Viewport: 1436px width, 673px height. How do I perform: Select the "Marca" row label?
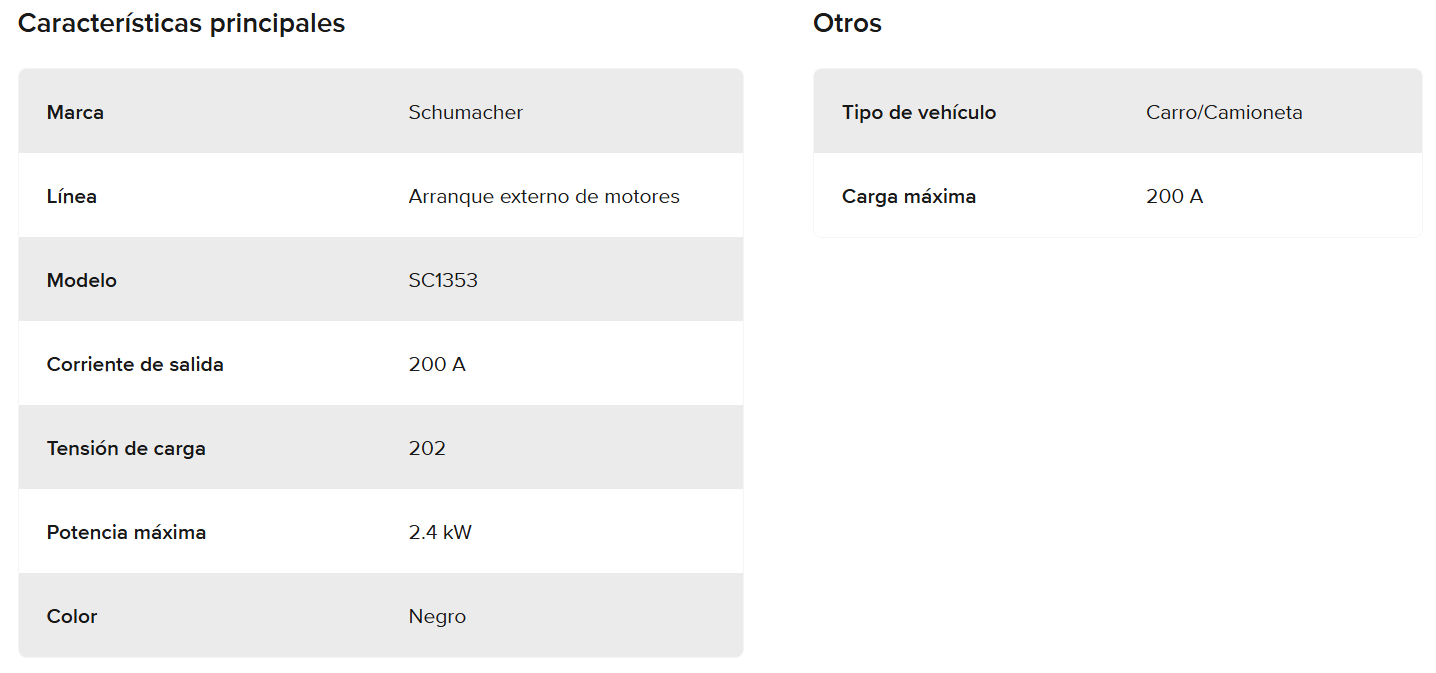point(75,112)
